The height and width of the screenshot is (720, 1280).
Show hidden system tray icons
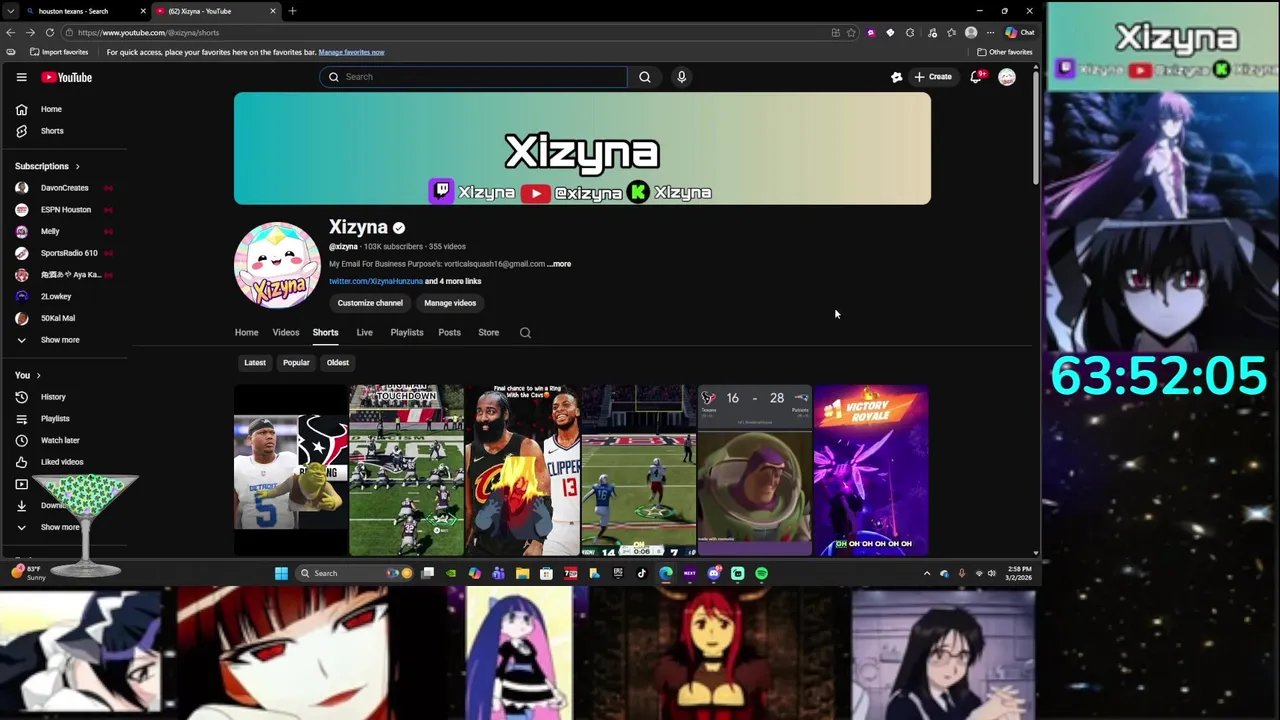pyautogui.click(x=927, y=573)
